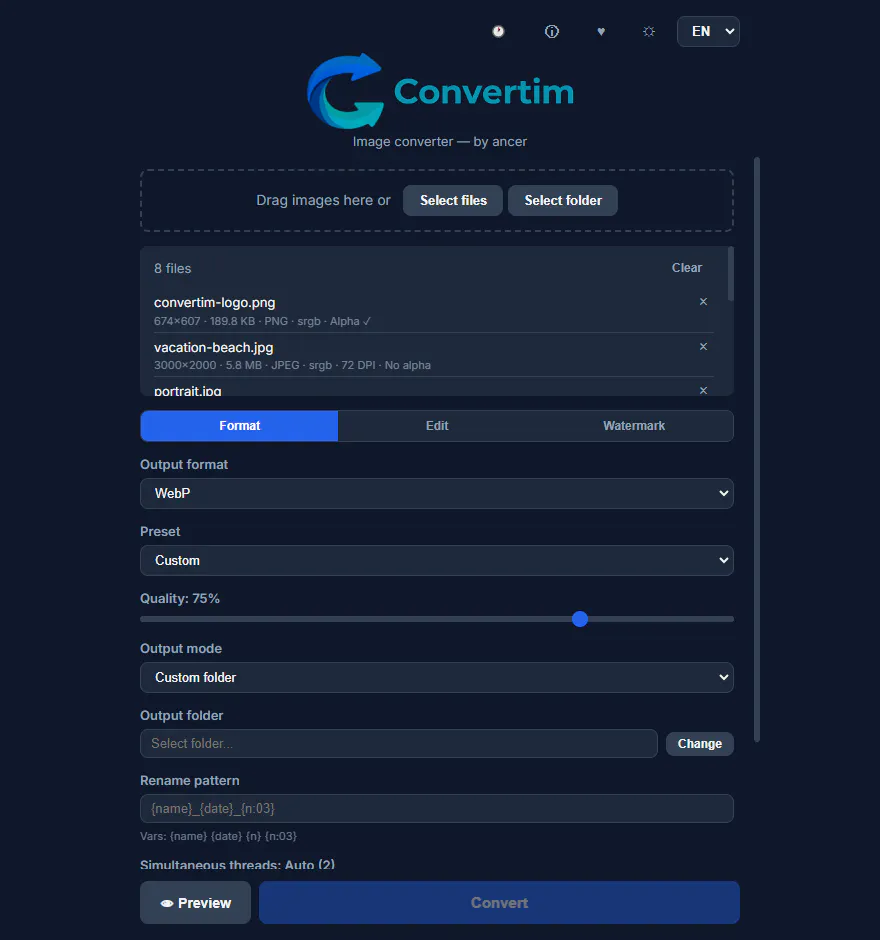Clear the file list
This screenshot has height=940, width=880.
coord(686,268)
